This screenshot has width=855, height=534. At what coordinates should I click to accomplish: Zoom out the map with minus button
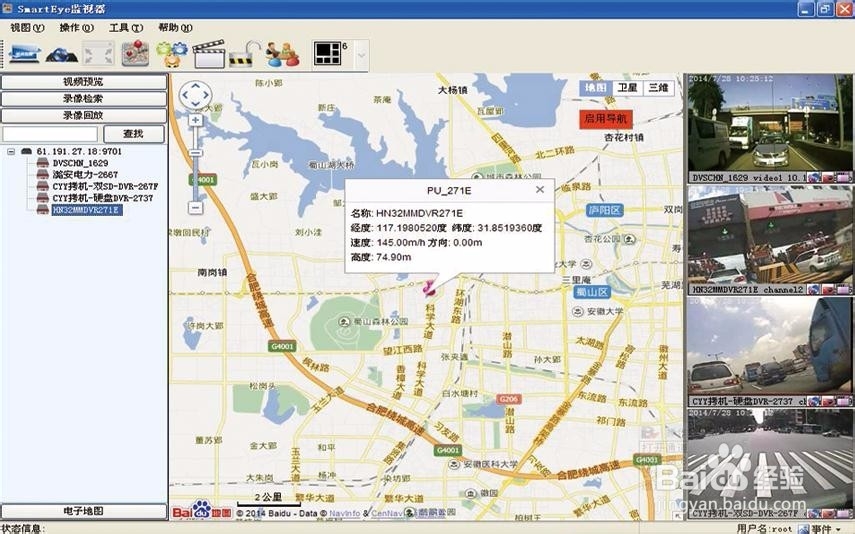point(195,208)
